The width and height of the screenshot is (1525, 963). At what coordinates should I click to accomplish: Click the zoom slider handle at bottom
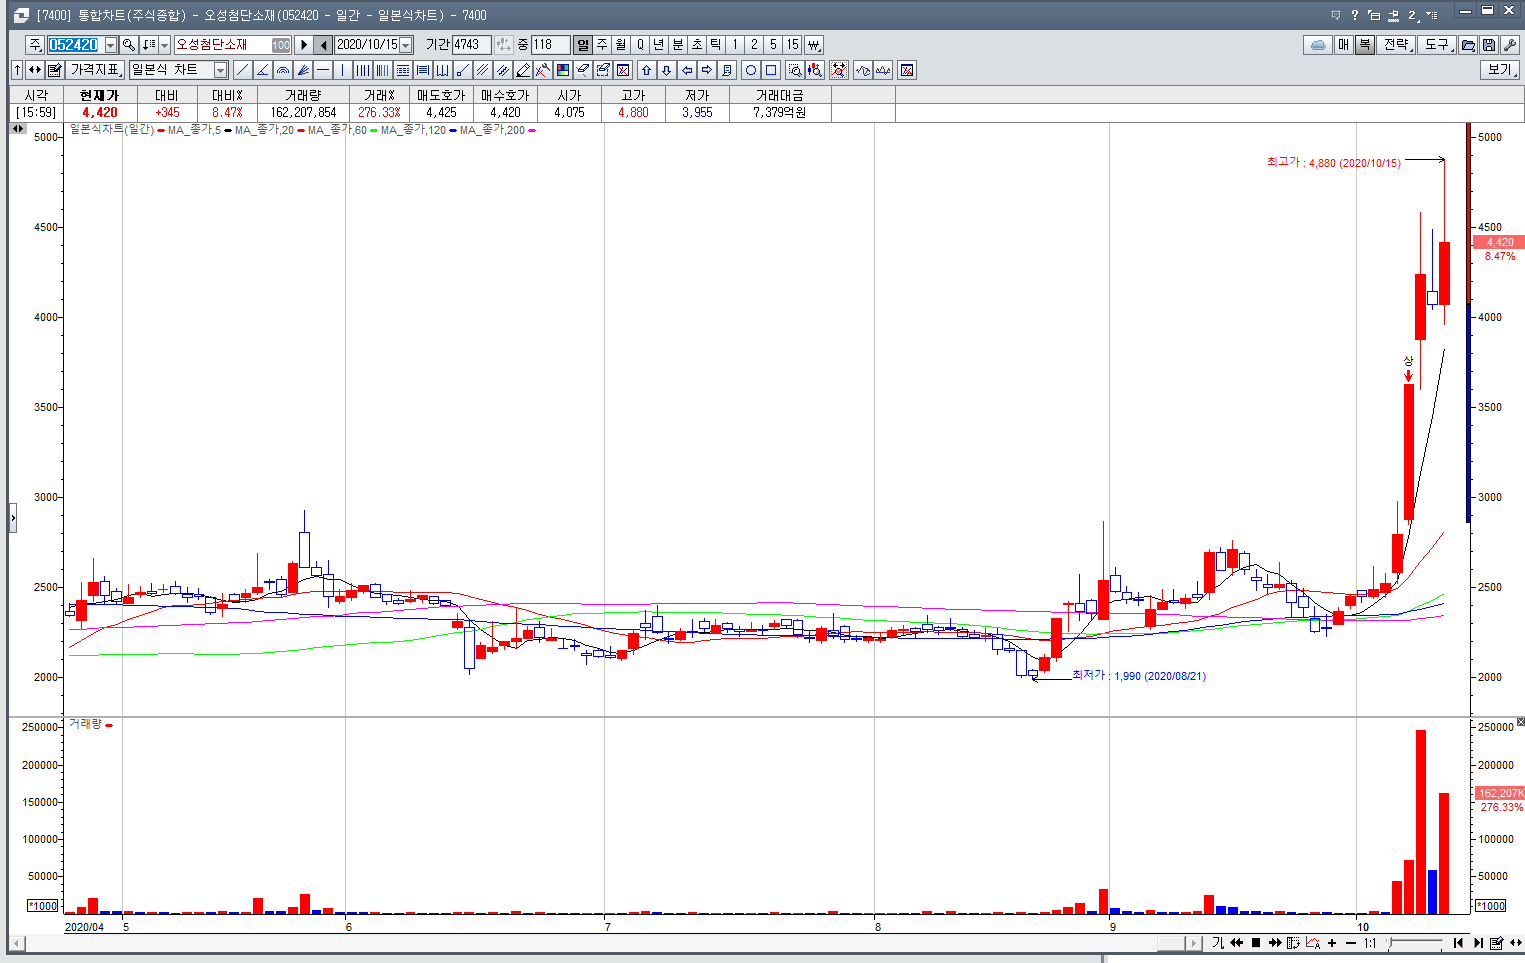(x=1390, y=943)
